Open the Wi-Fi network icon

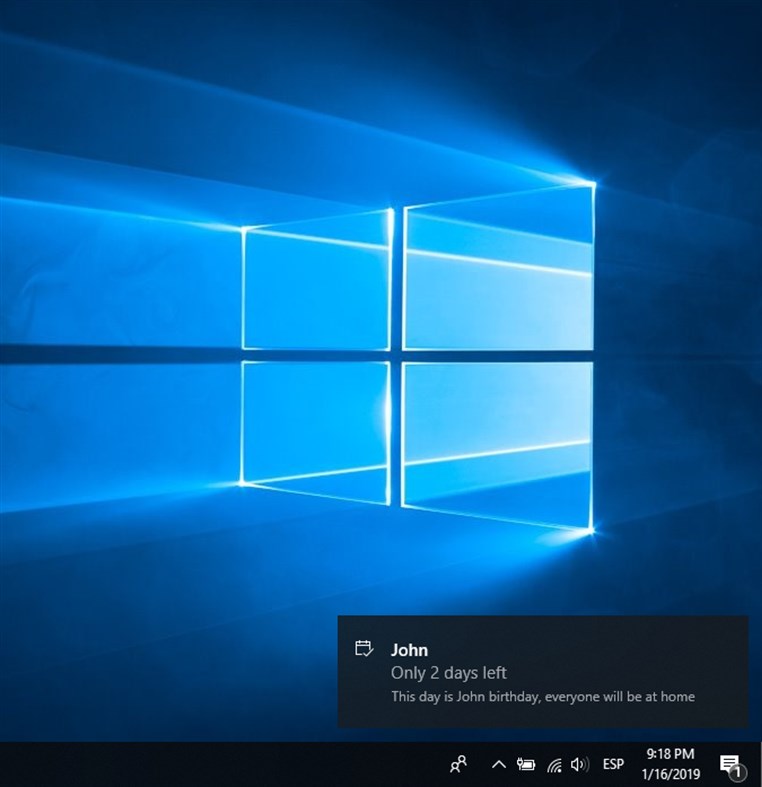554,764
